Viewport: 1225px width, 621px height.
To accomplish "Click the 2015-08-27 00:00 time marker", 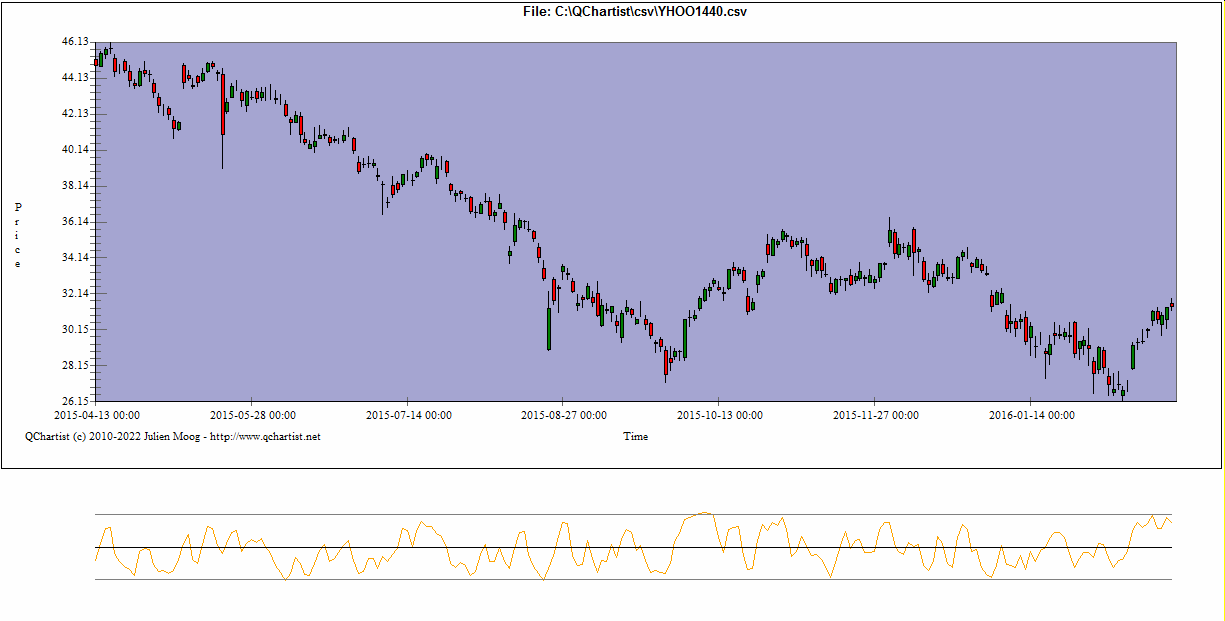I will point(564,415).
